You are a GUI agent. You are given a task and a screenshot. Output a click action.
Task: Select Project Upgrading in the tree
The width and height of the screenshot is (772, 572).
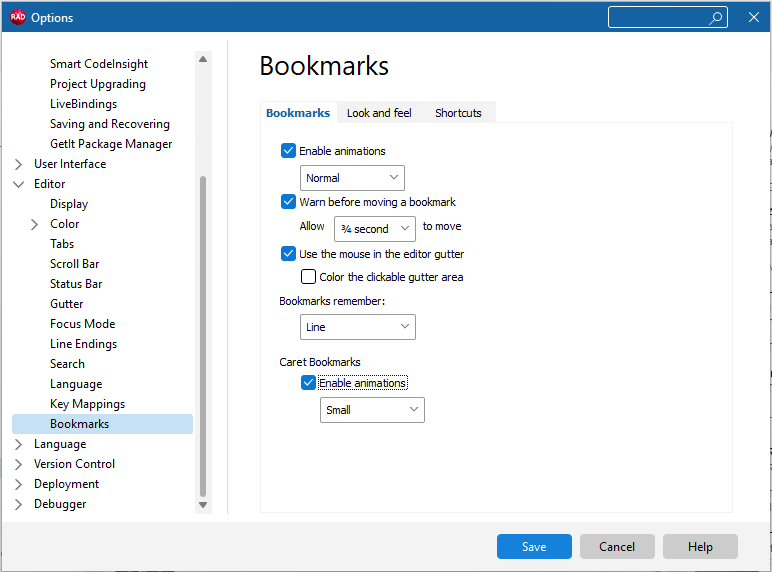click(x=97, y=84)
